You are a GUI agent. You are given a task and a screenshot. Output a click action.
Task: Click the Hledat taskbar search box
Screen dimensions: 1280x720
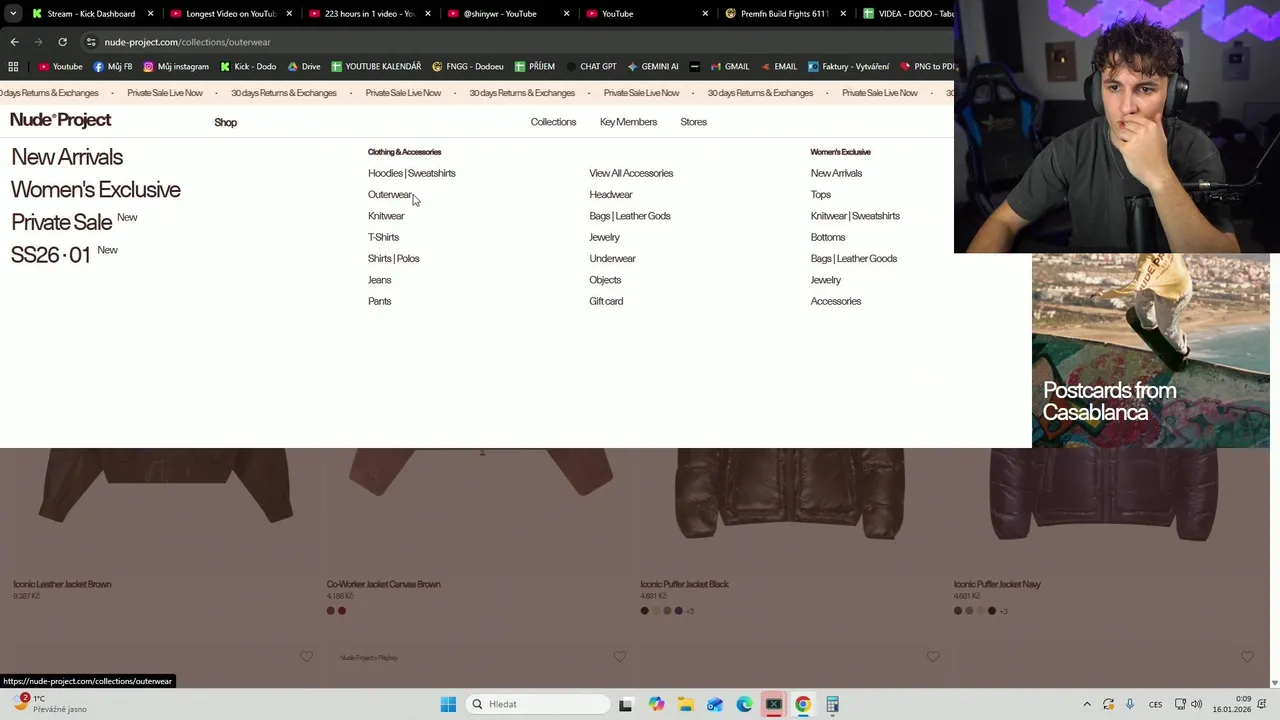pos(538,704)
